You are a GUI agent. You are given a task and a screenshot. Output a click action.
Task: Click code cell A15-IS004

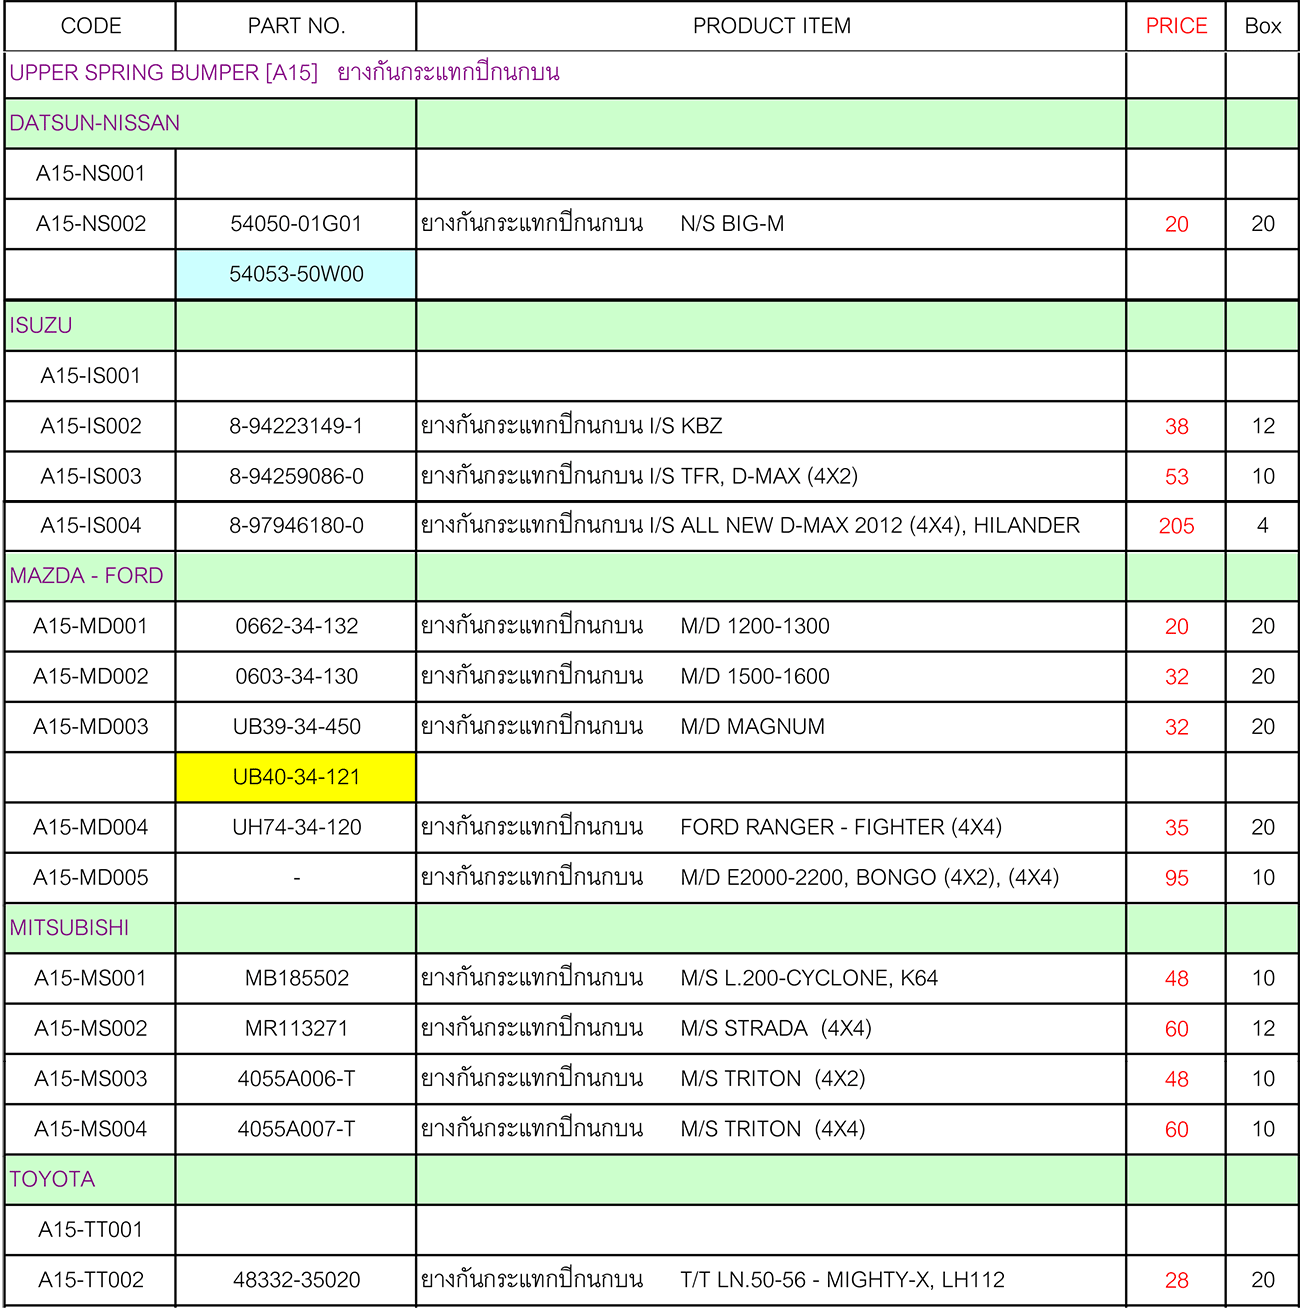click(91, 526)
